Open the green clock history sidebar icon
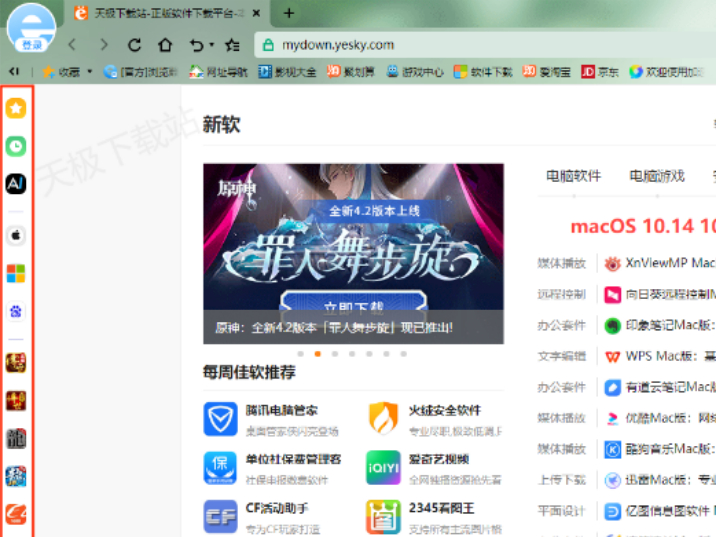This screenshot has width=716, height=537. [16, 146]
